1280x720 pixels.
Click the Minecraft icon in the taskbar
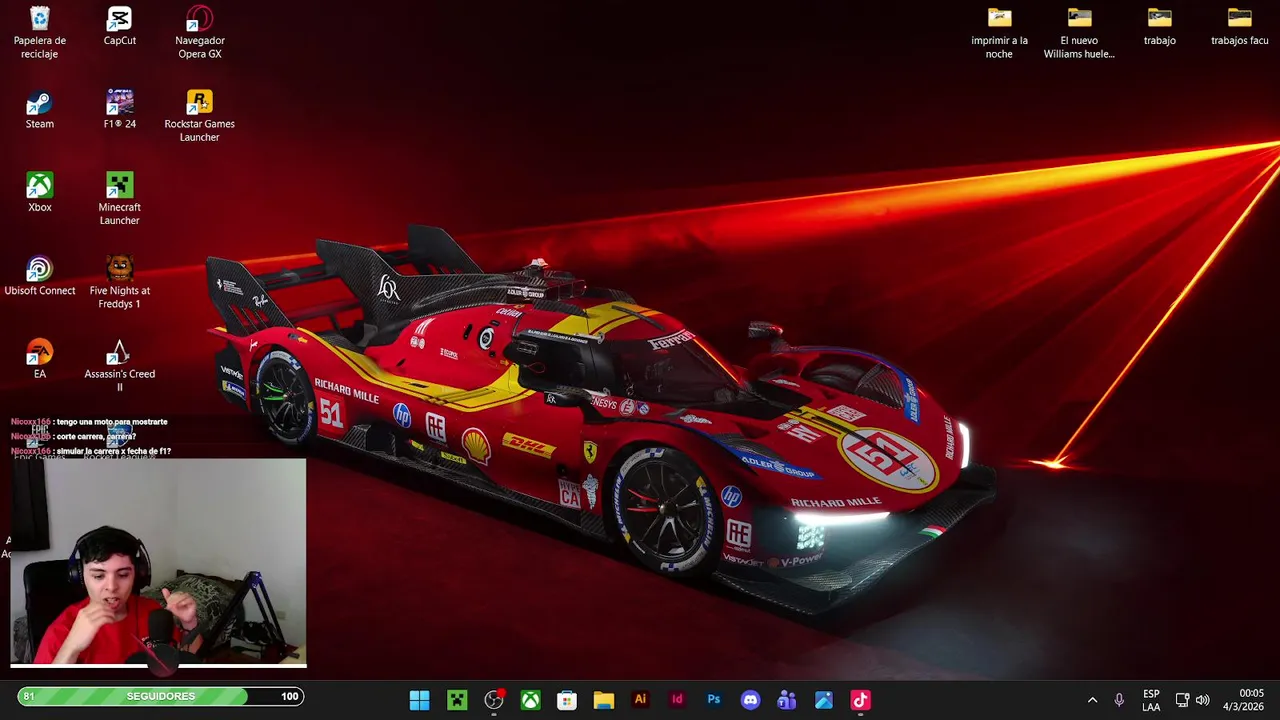(457, 700)
